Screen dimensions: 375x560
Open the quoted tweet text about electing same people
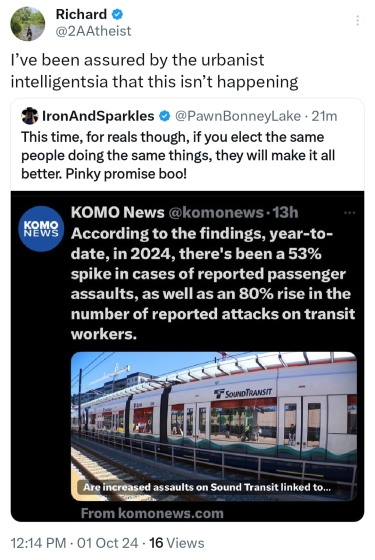pyautogui.click(x=178, y=155)
